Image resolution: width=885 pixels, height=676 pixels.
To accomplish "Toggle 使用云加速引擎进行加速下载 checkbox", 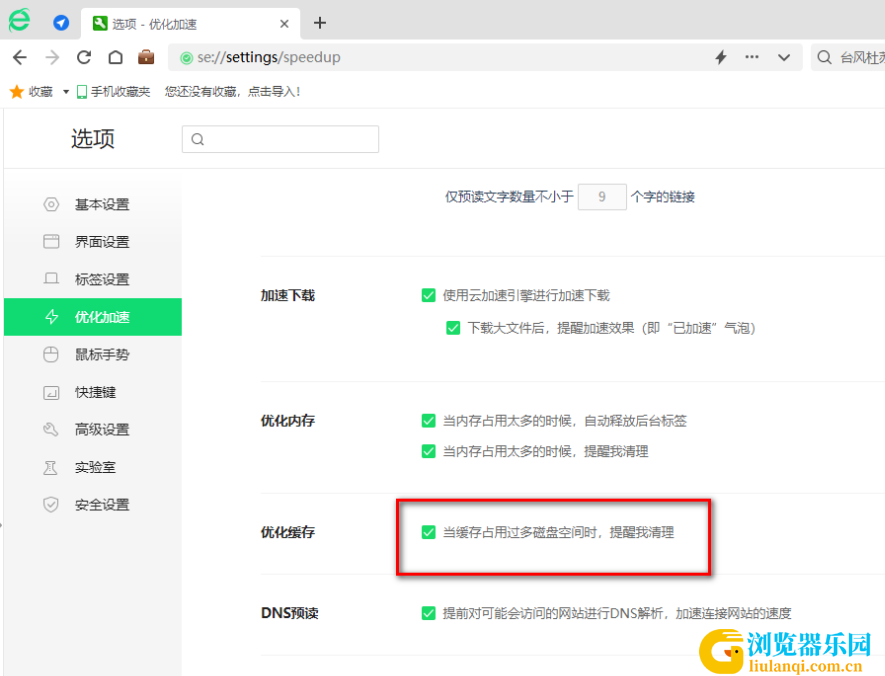I will 428,295.
